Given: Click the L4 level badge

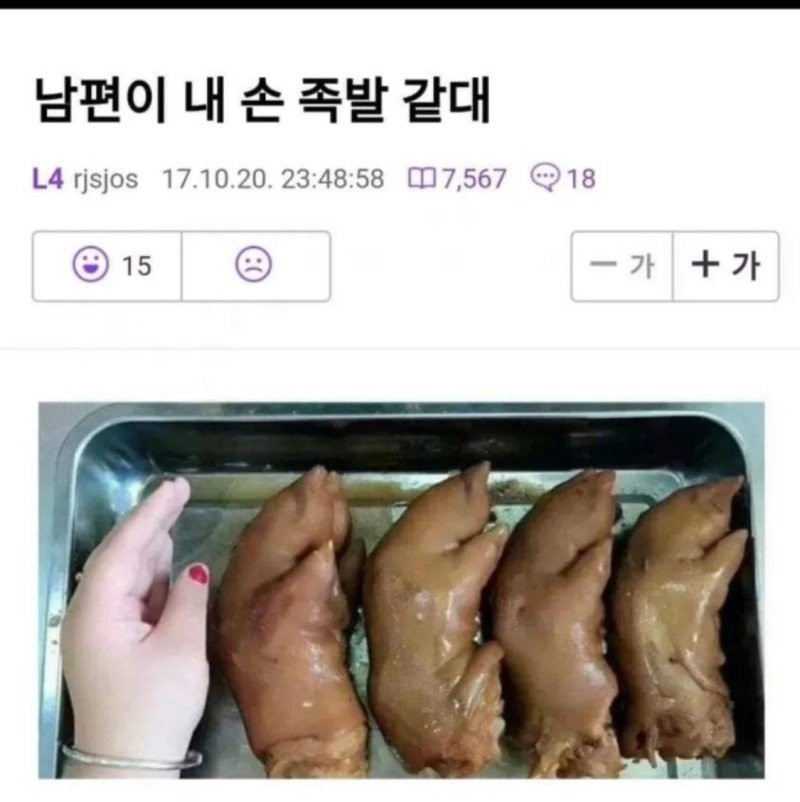Looking at the screenshot, I should point(48,179).
